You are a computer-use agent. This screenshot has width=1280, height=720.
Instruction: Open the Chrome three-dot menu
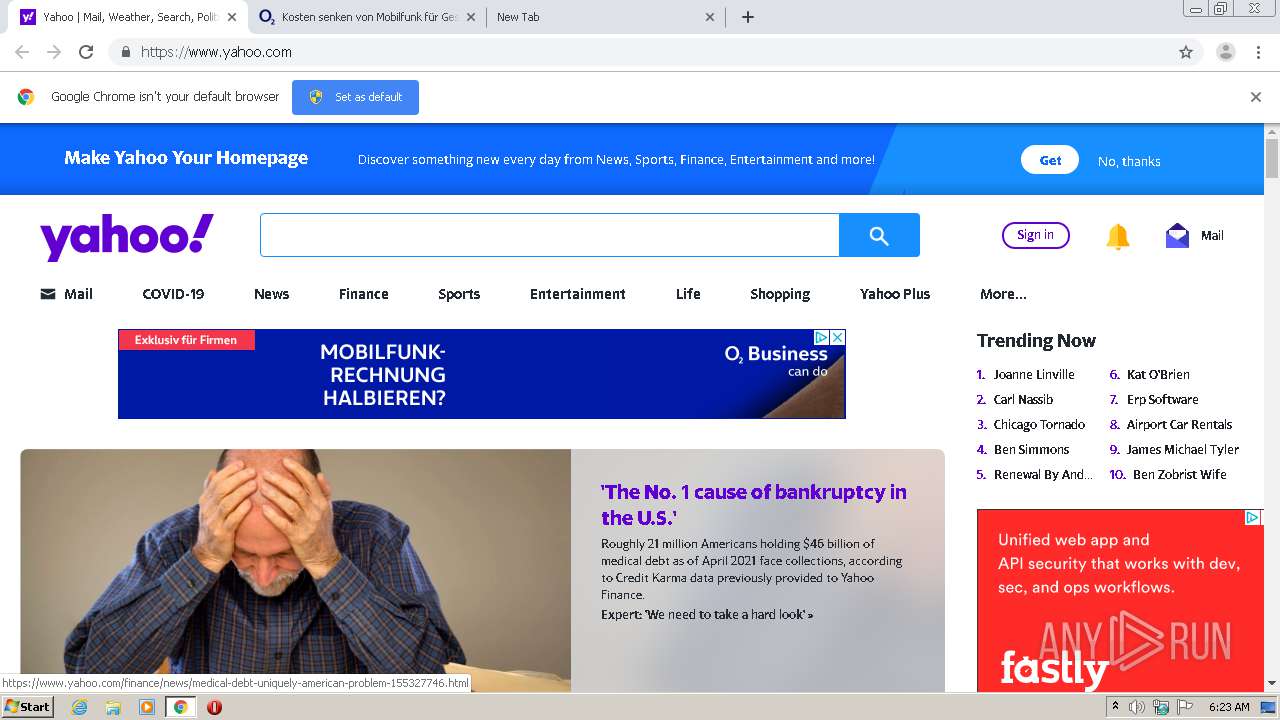coord(1258,52)
